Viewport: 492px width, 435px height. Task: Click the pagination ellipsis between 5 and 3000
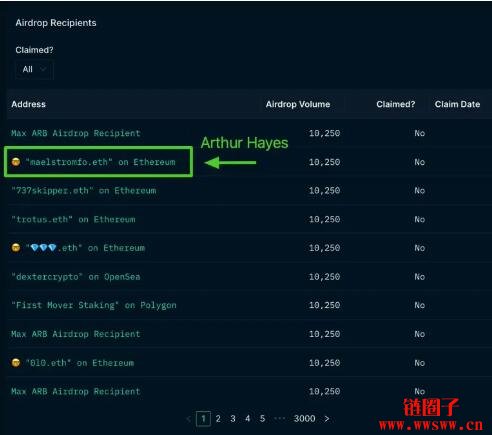pyautogui.click(x=279, y=419)
